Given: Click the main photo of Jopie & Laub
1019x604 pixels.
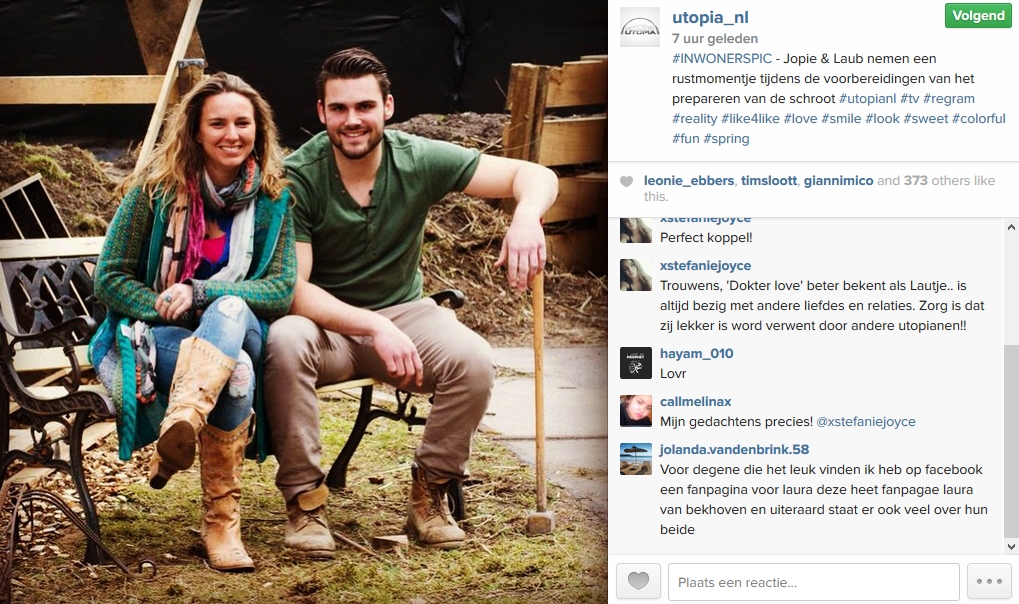Looking at the screenshot, I should (303, 302).
